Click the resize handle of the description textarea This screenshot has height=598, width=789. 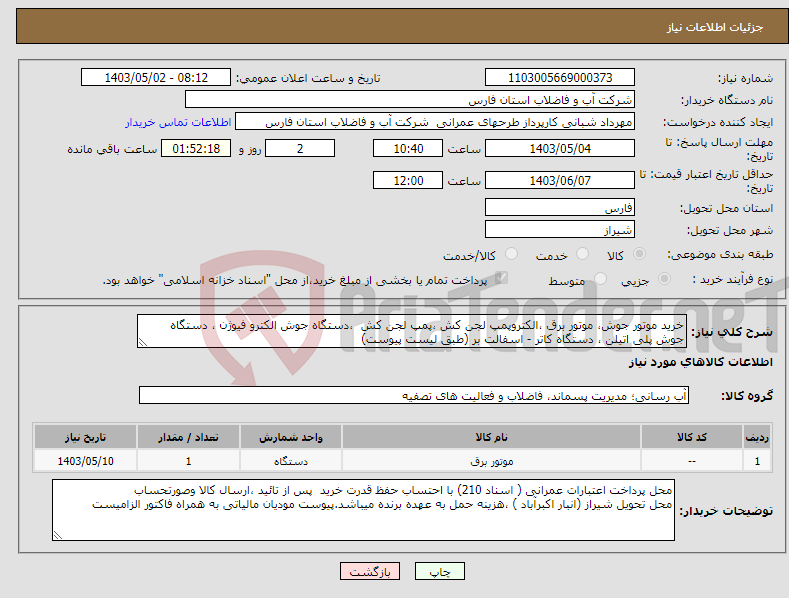click(143, 343)
